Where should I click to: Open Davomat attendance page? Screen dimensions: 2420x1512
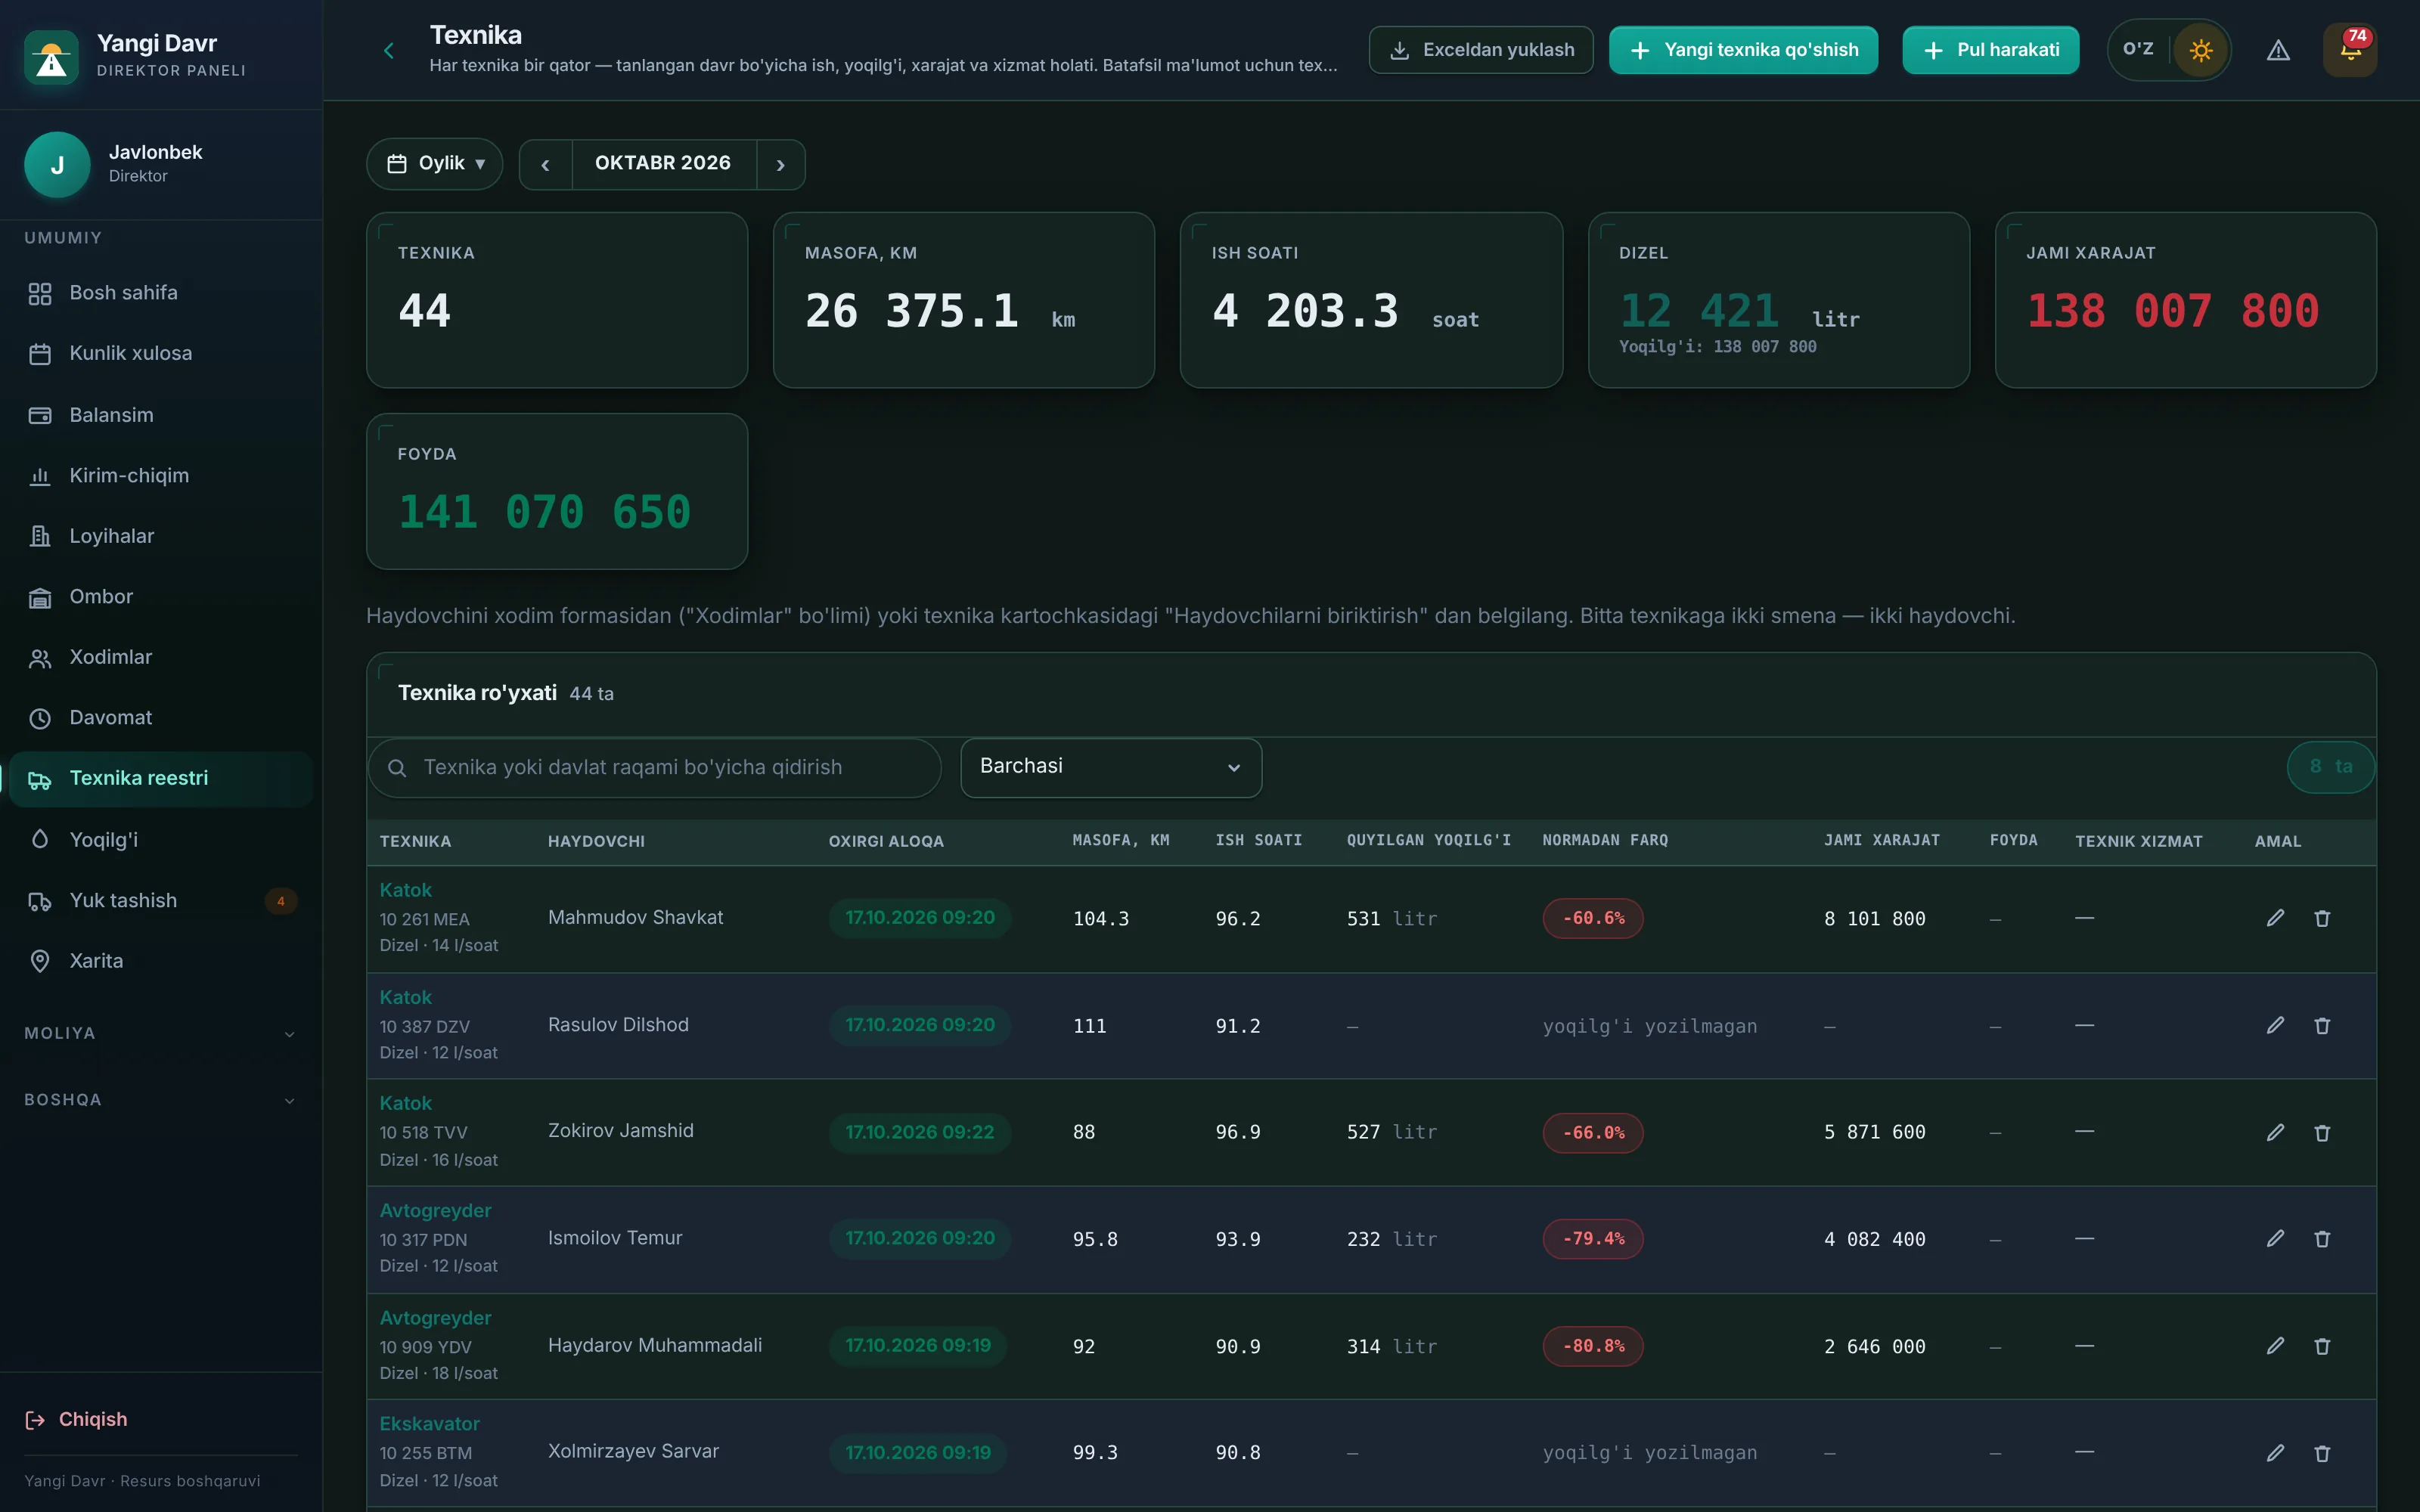[x=161, y=718]
